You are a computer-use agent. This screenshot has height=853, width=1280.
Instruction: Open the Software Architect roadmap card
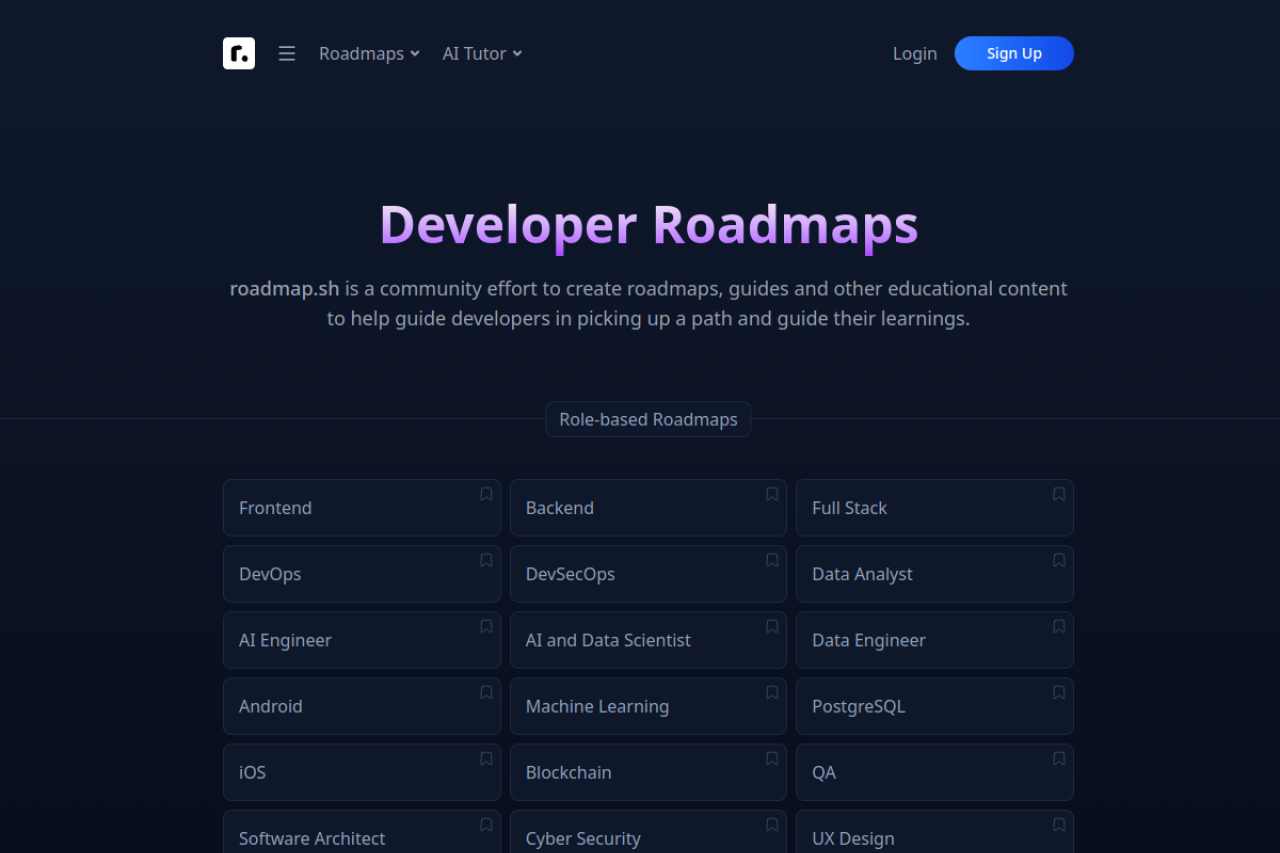(362, 831)
